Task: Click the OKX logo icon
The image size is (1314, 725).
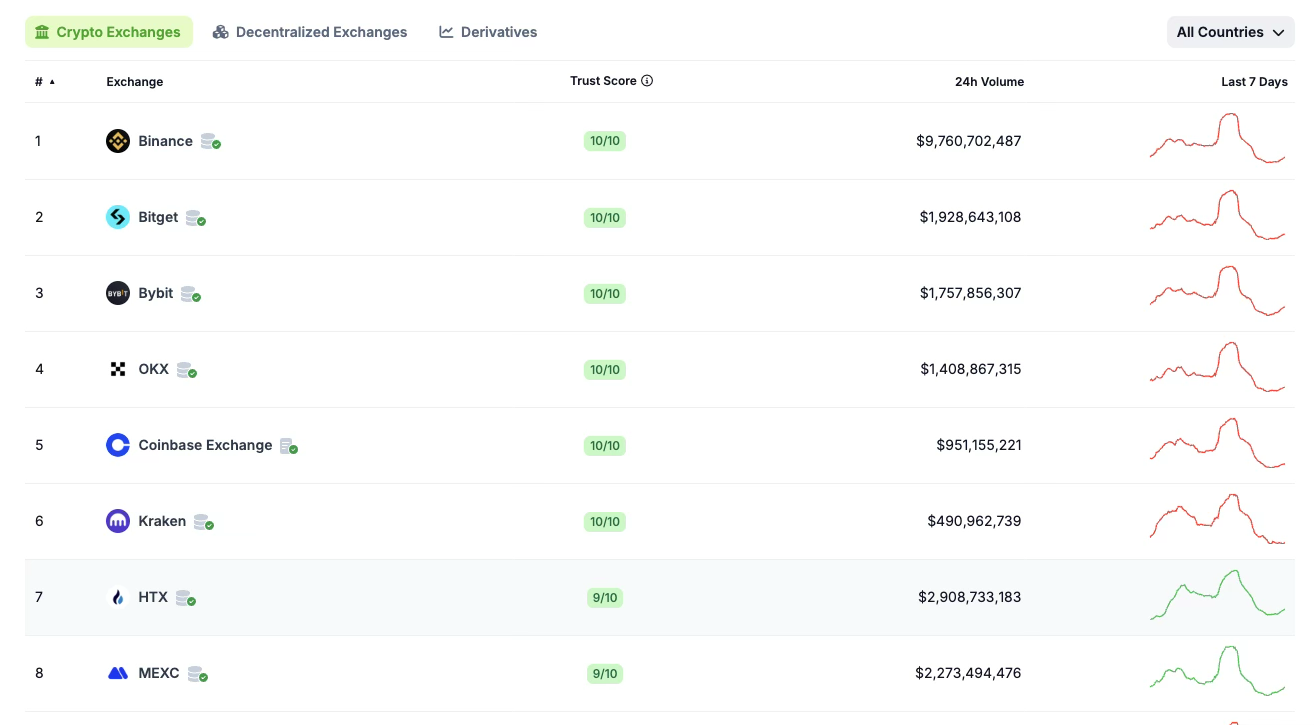Action: tap(118, 369)
